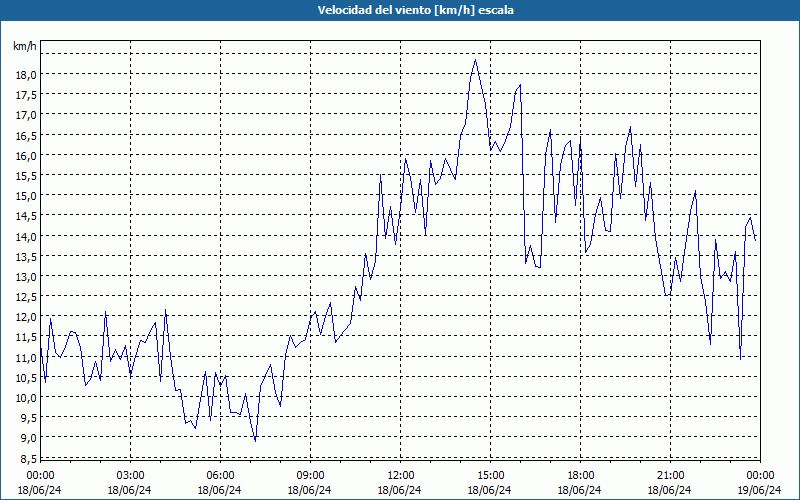The width and height of the screenshot is (800, 500).
Task: Select the 15,0 y-axis label
Action: [x=26, y=196]
